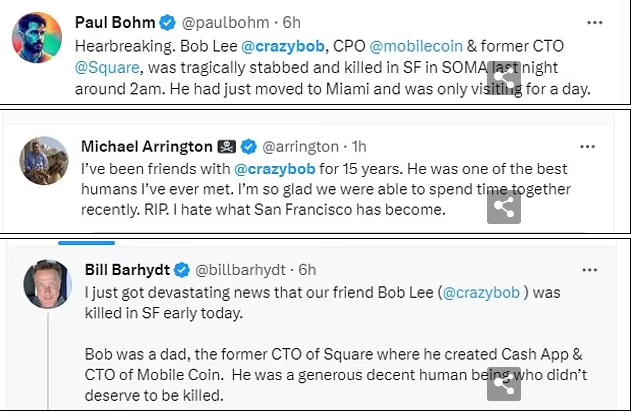
Task: Open Paul Bohm's profile picture
Action: pos(38,40)
